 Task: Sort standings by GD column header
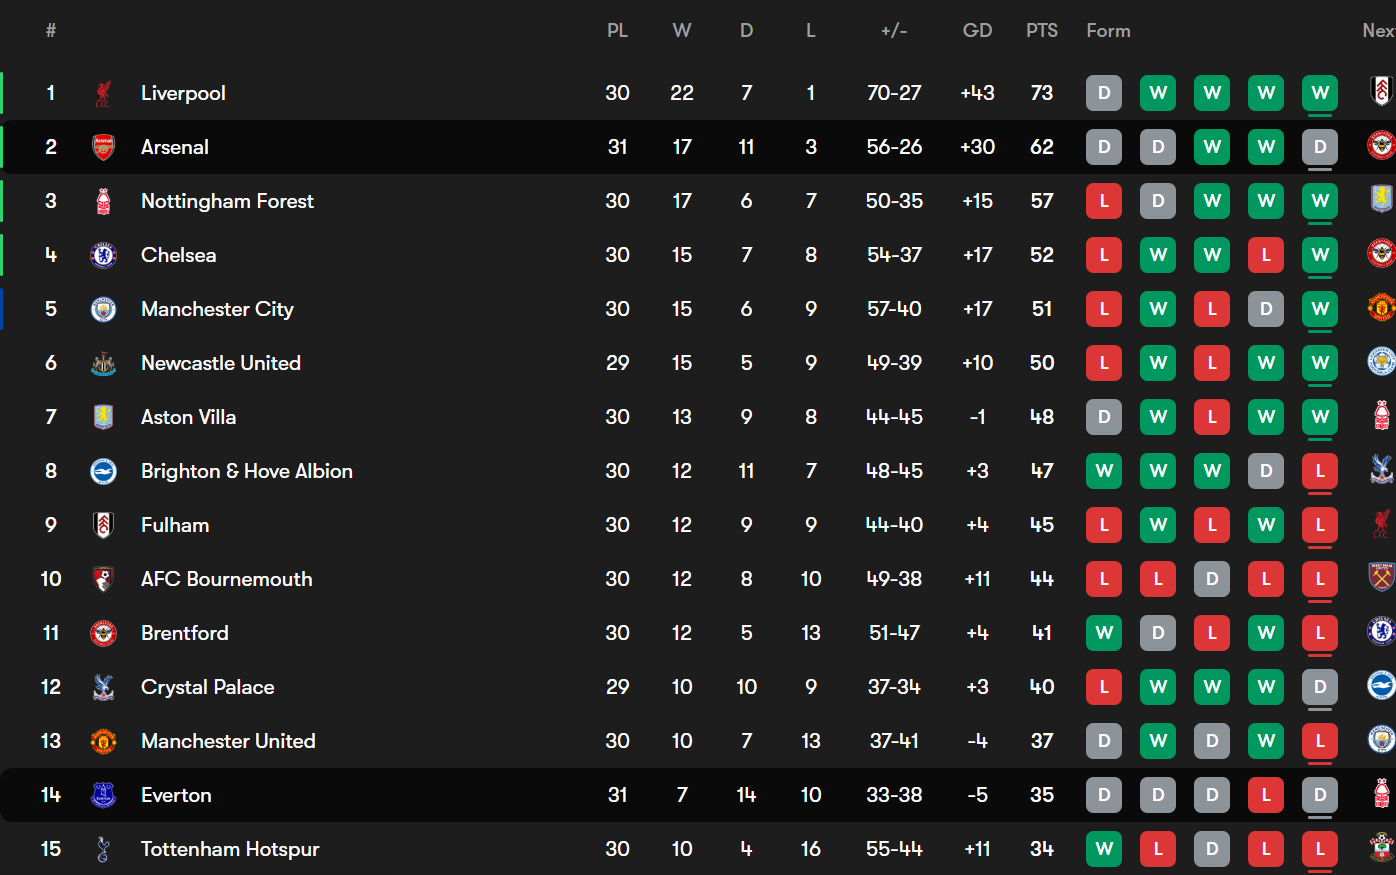[977, 31]
